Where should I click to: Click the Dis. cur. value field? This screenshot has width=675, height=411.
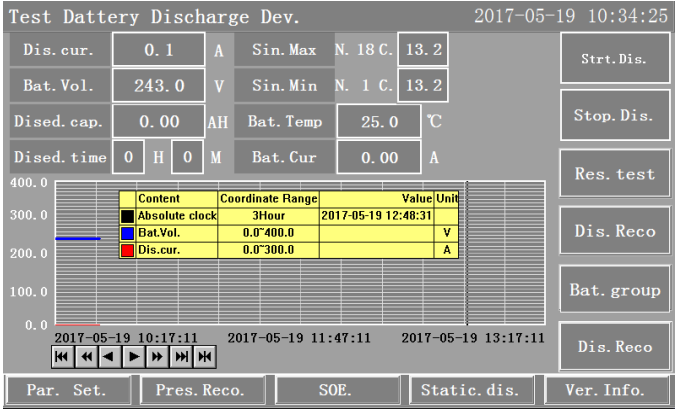click(158, 48)
